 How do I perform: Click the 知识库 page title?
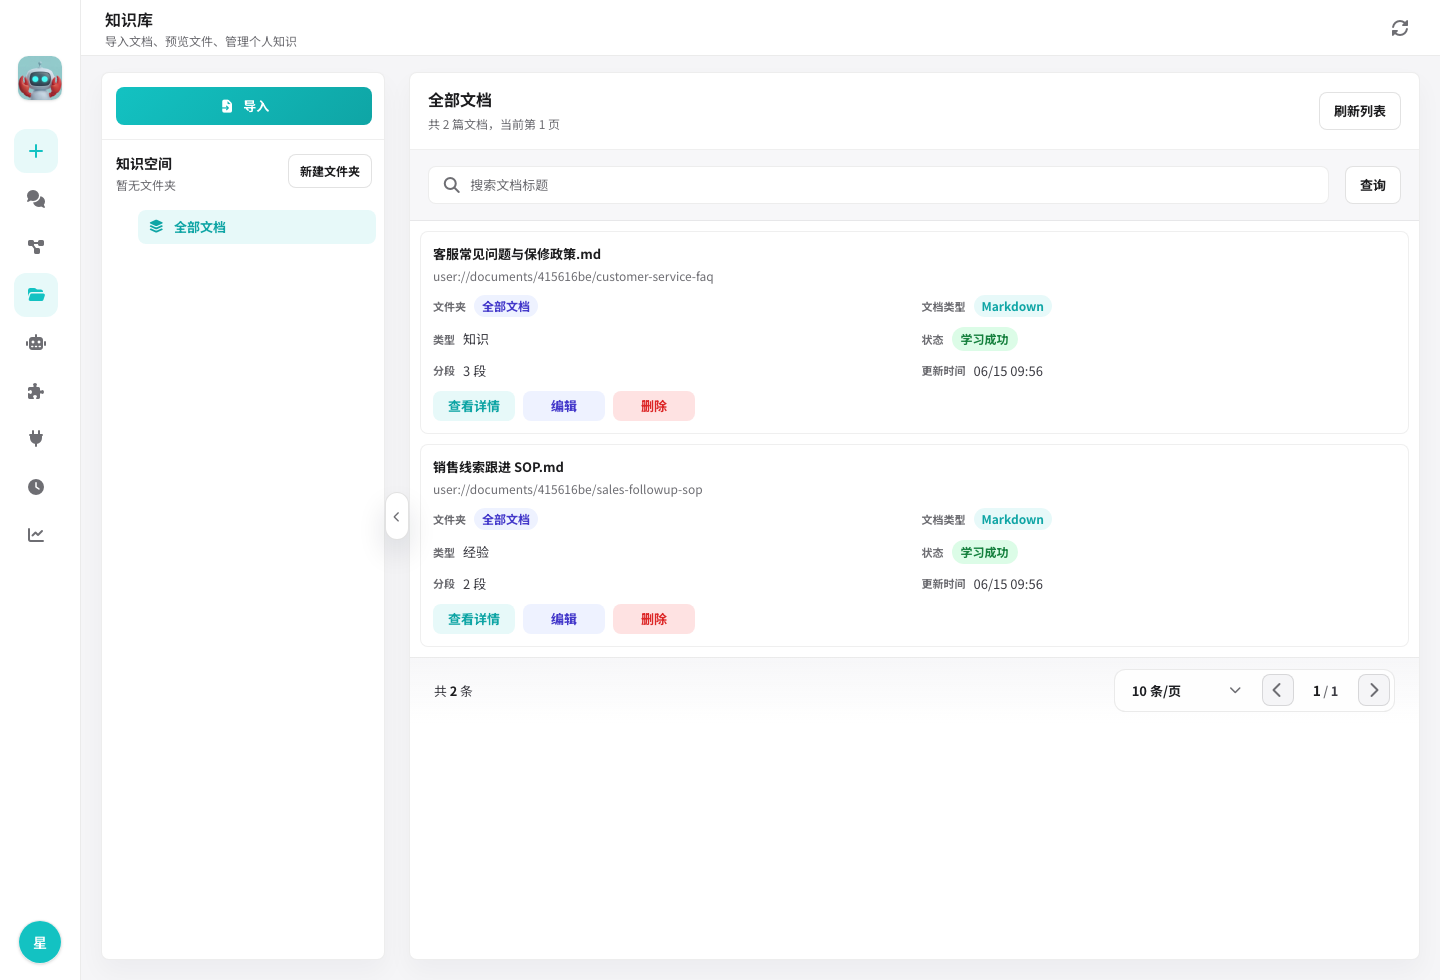click(x=129, y=20)
